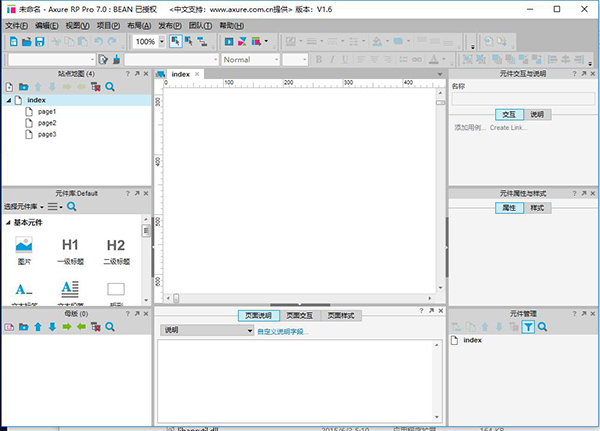This screenshot has width=600, height=431.
Task: Open the widget style editor icon
Action: point(103,59)
